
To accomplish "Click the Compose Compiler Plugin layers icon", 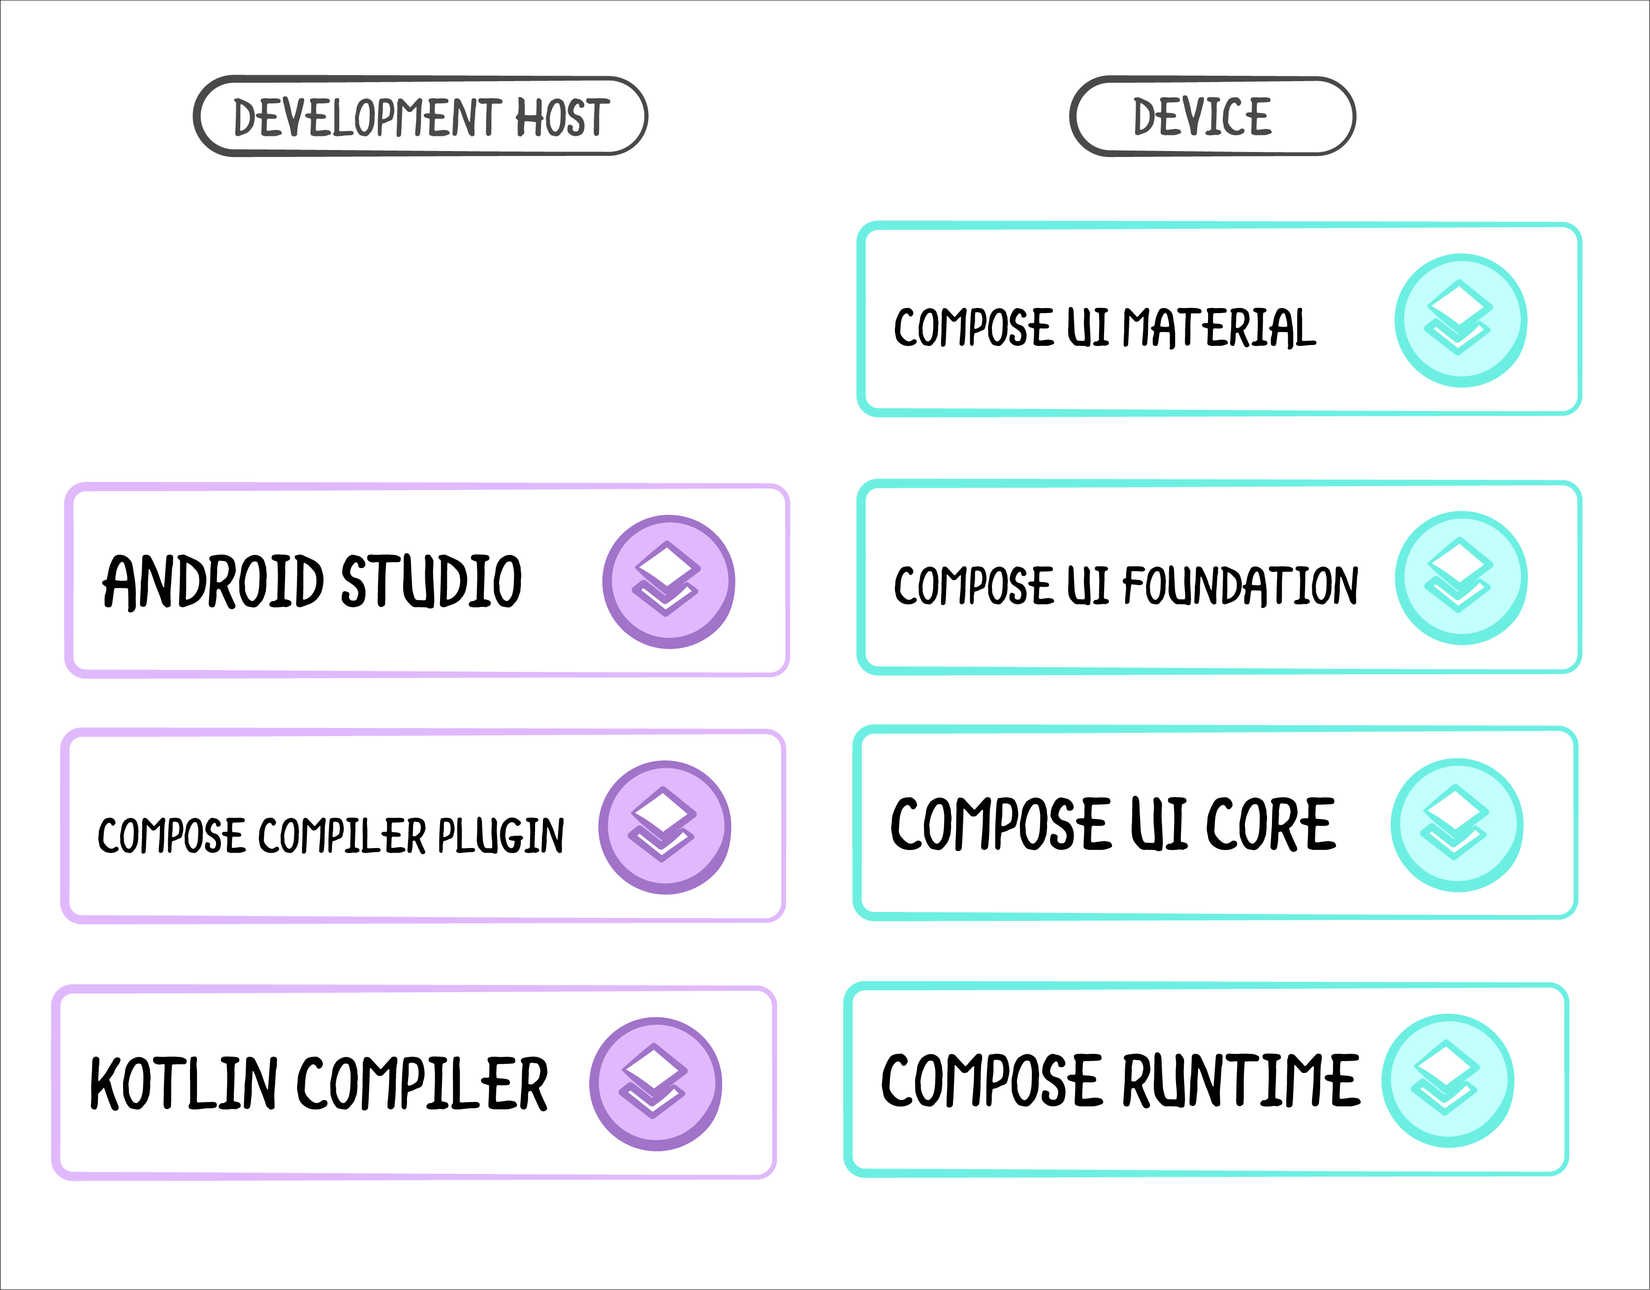I will pyautogui.click(x=664, y=827).
